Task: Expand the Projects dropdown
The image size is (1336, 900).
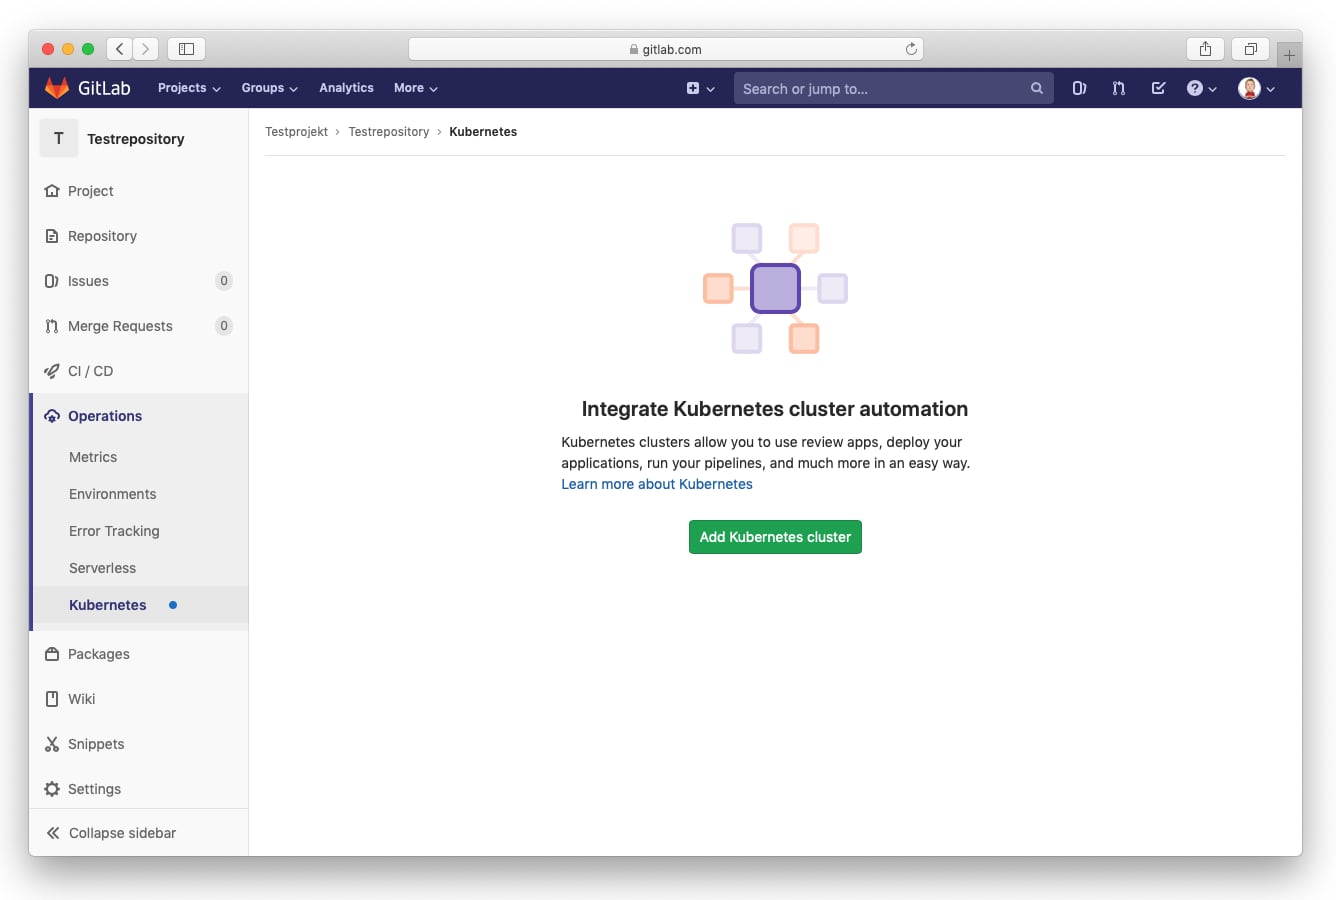Action: tap(188, 88)
